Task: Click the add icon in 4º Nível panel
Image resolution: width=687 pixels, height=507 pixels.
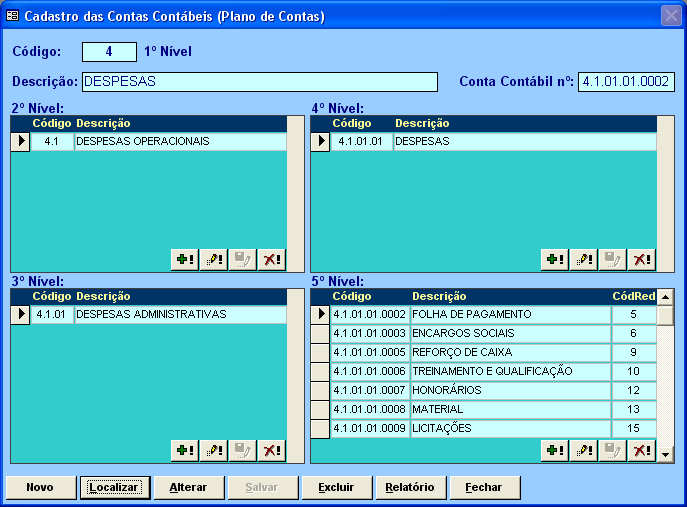Action: [x=555, y=260]
